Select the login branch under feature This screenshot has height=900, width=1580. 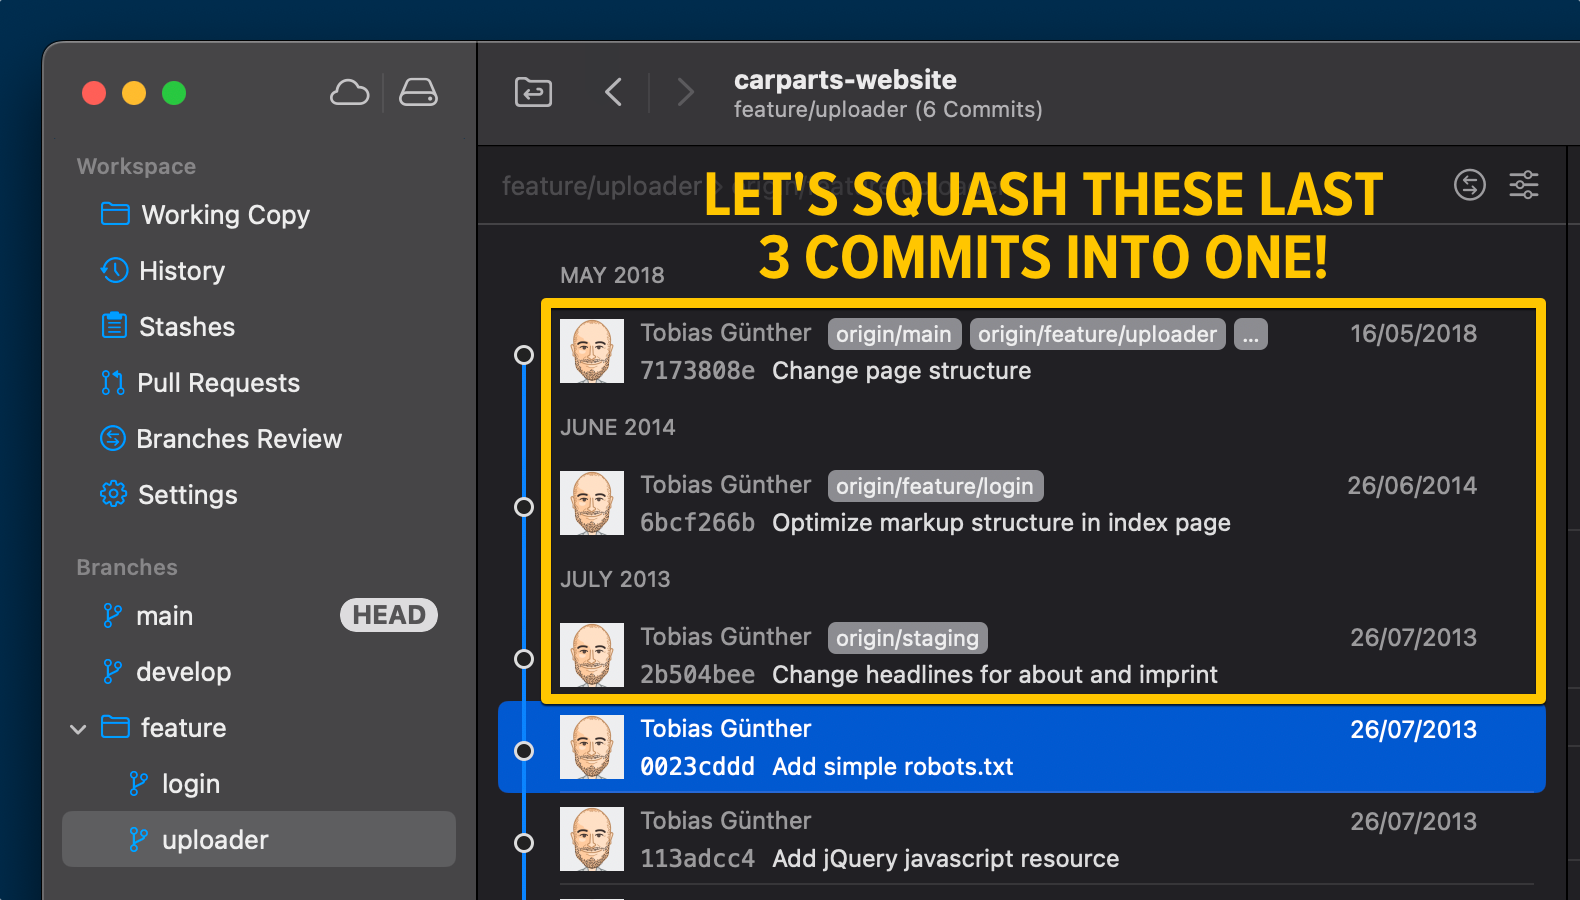[x=190, y=784]
